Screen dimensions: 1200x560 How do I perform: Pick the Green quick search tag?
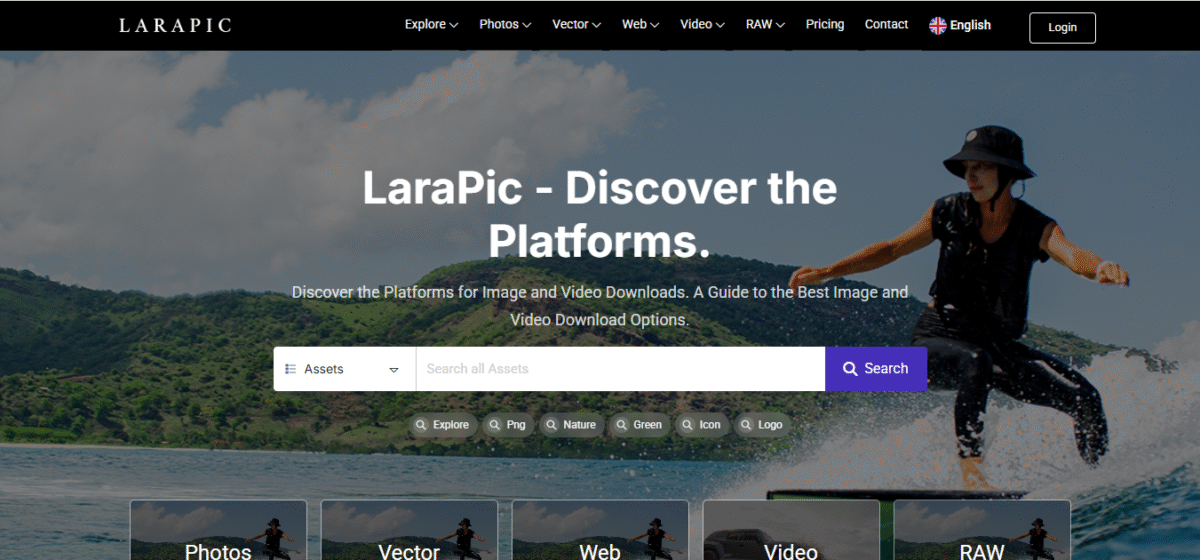pyautogui.click(x=639, y=425)
